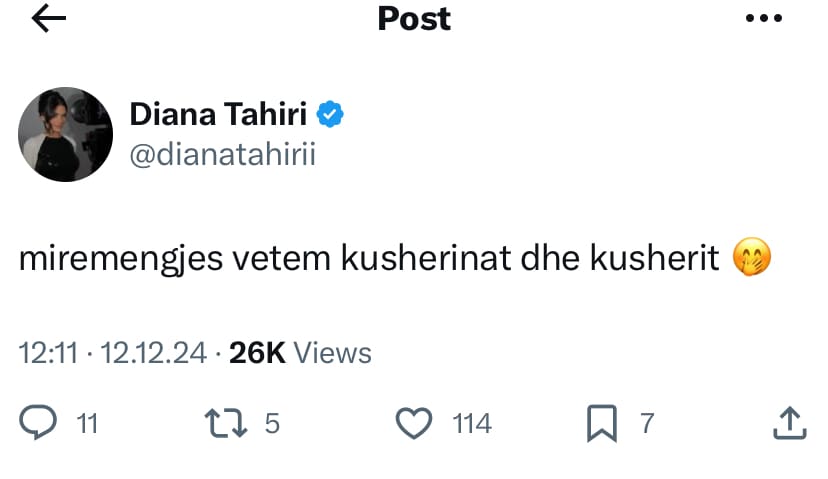
Task: Bookmark this post
Action: pos(601,424)
